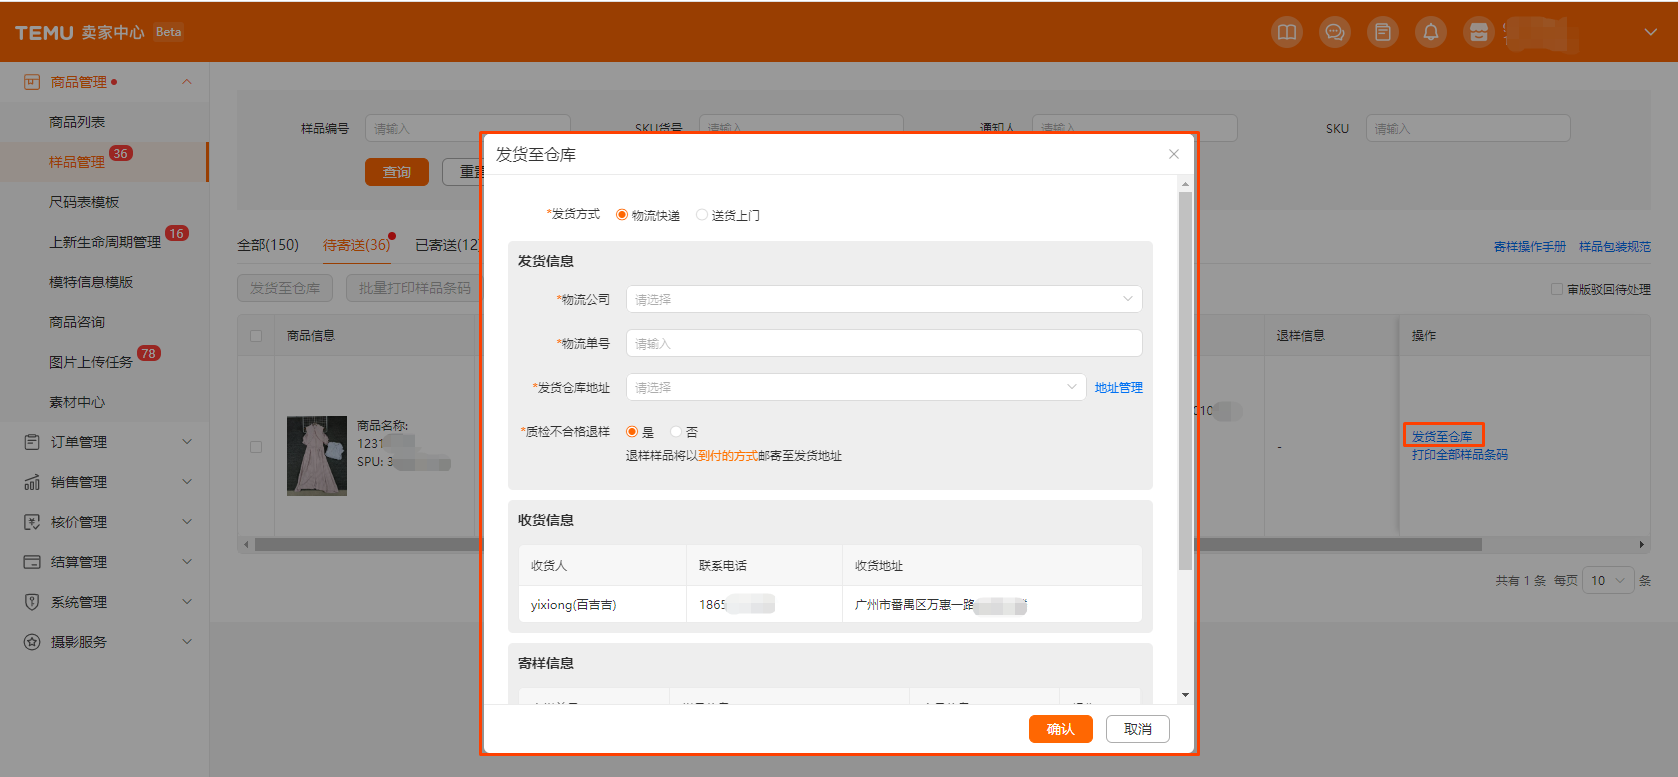The image size is (1678, 777).
Task: Click the 确认 button
Action: pyautogui.click(x=1060, y=729)
